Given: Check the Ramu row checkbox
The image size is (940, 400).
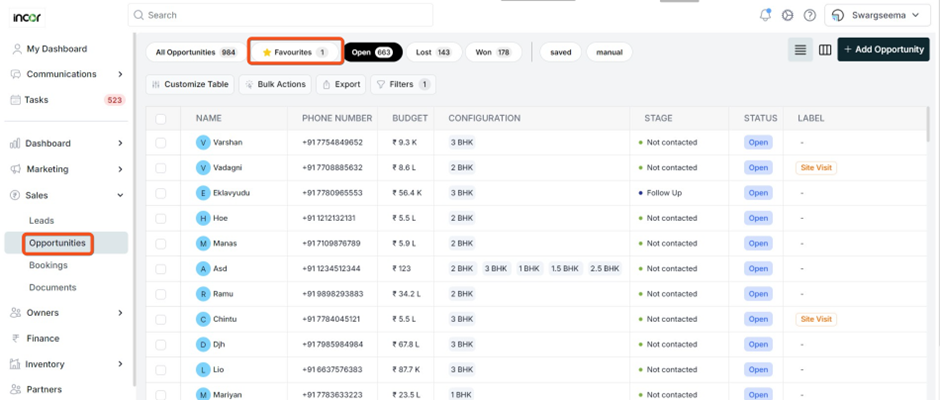Looking at the screenshot, I should tap(161, 294).
